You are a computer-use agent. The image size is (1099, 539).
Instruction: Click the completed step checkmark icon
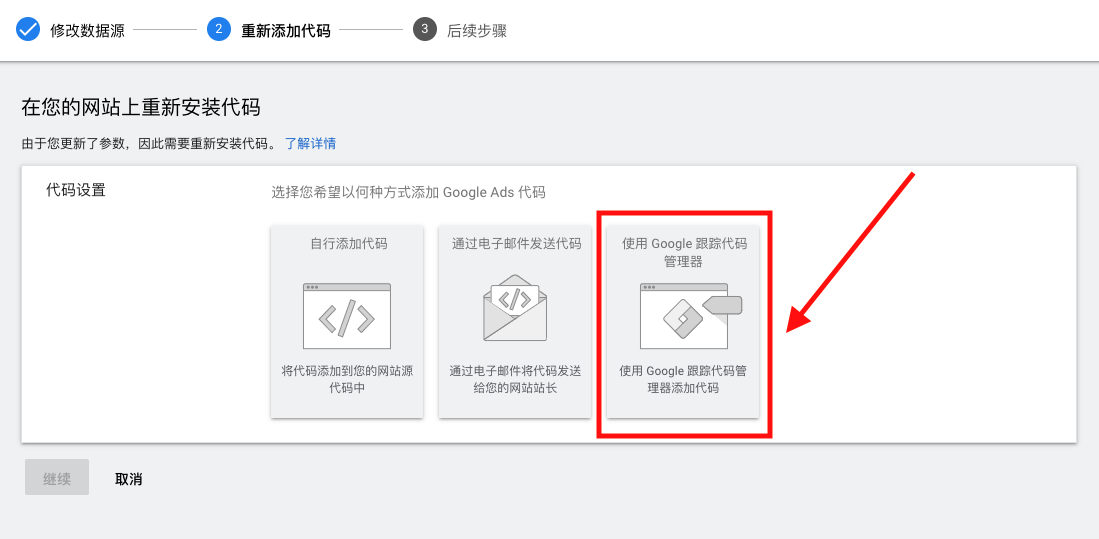pos(28,29)
